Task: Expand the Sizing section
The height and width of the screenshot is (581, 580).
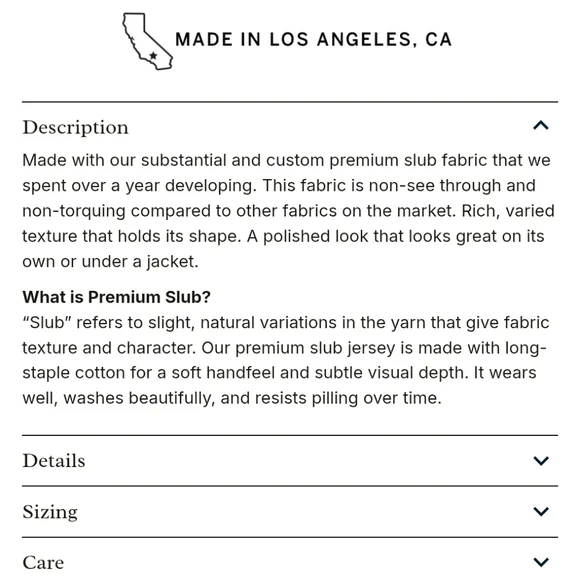Action: coord(290,512)
